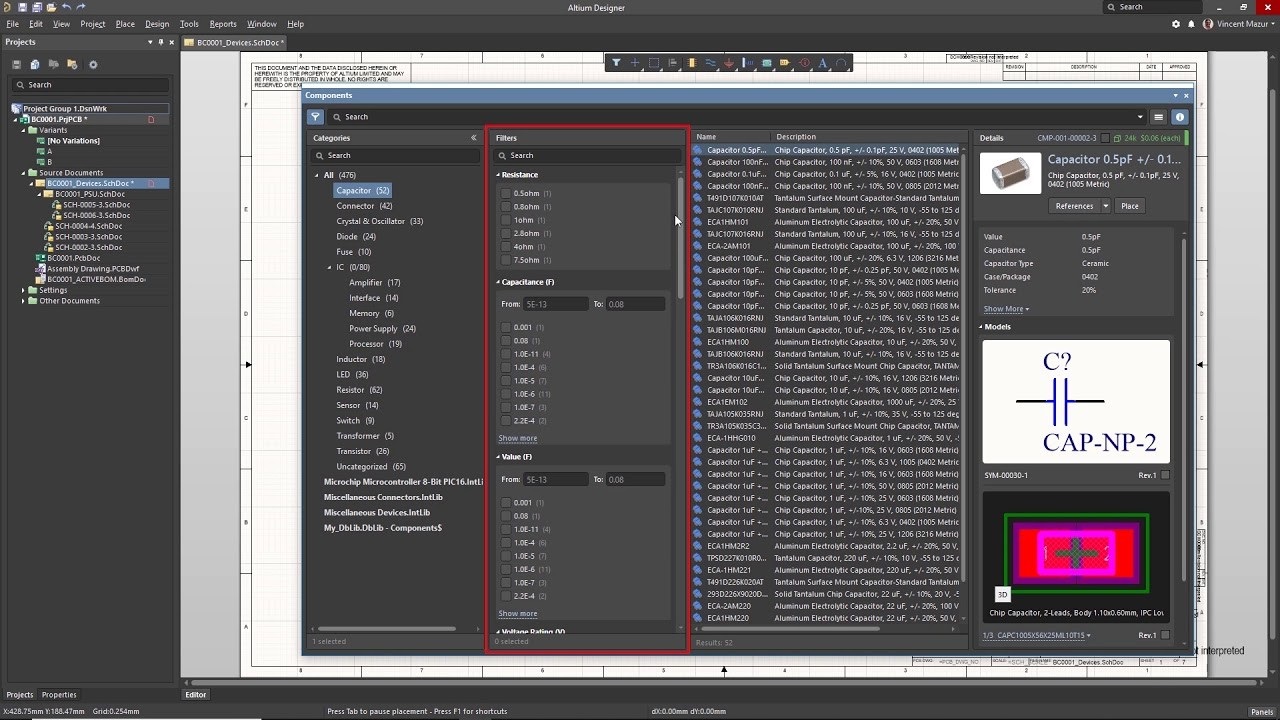Screen dimensions: 1280x720
Task: Select the arc drawing tool in the active bar
Action: [841, 63]
